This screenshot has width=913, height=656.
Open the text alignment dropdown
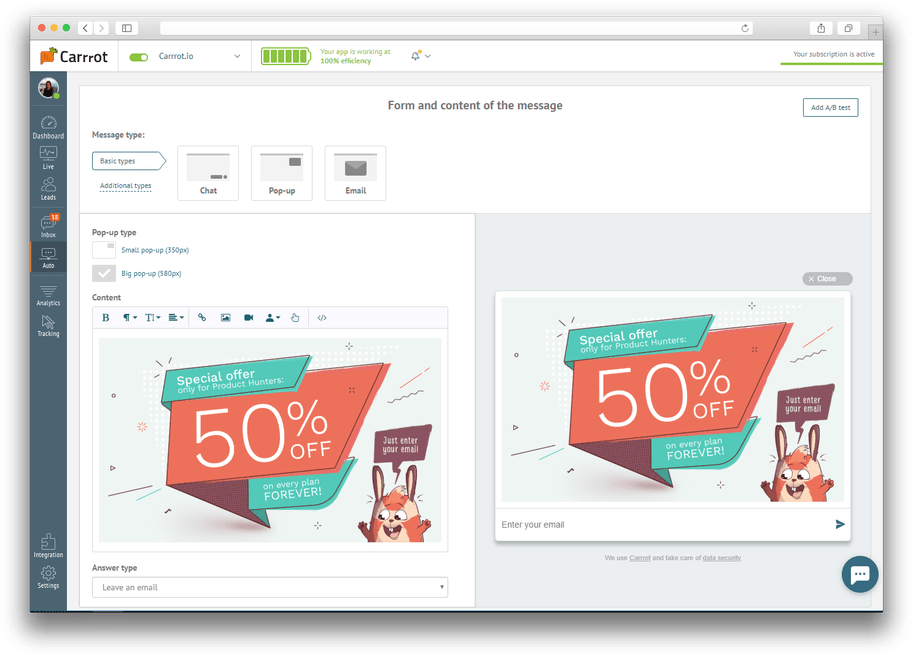[x=175, y=318]
